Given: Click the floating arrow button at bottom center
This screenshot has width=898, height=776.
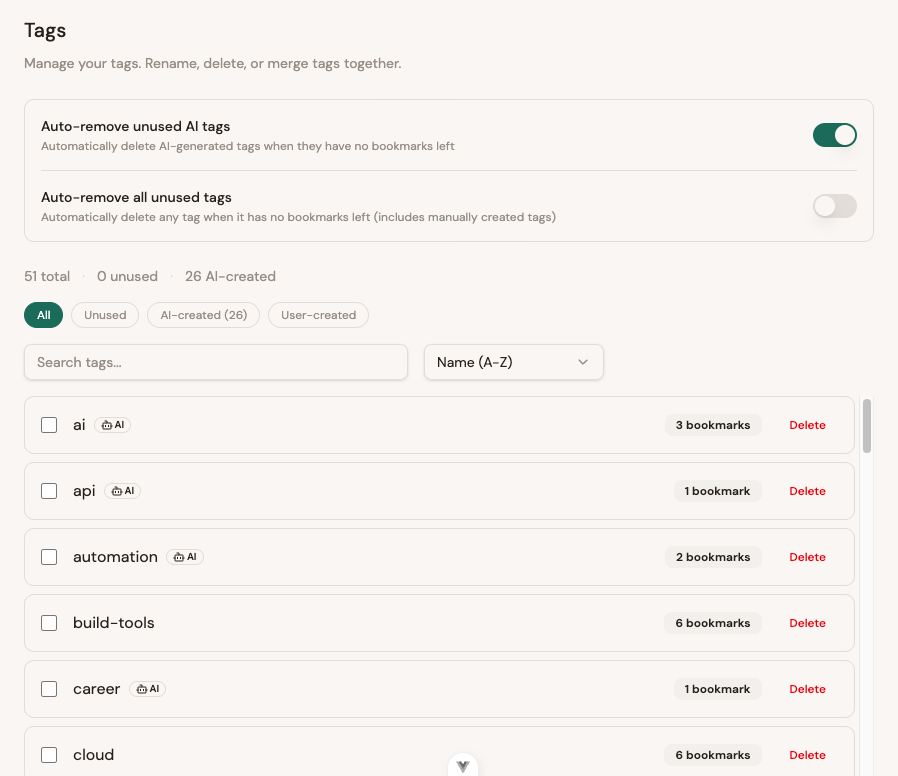Looking at the screenshot, I should (x=462, y=764).
